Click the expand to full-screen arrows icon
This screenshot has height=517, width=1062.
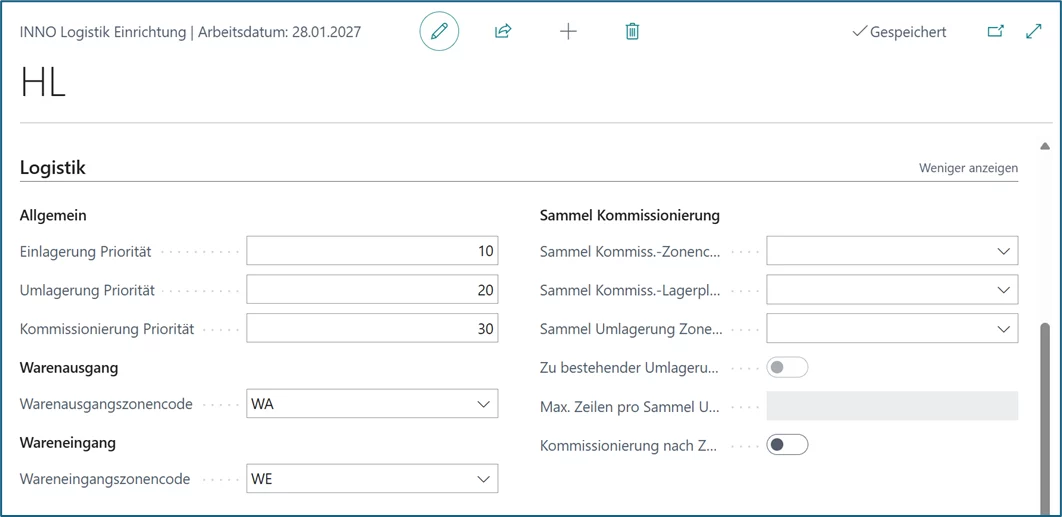click(x=1034, y=32)
